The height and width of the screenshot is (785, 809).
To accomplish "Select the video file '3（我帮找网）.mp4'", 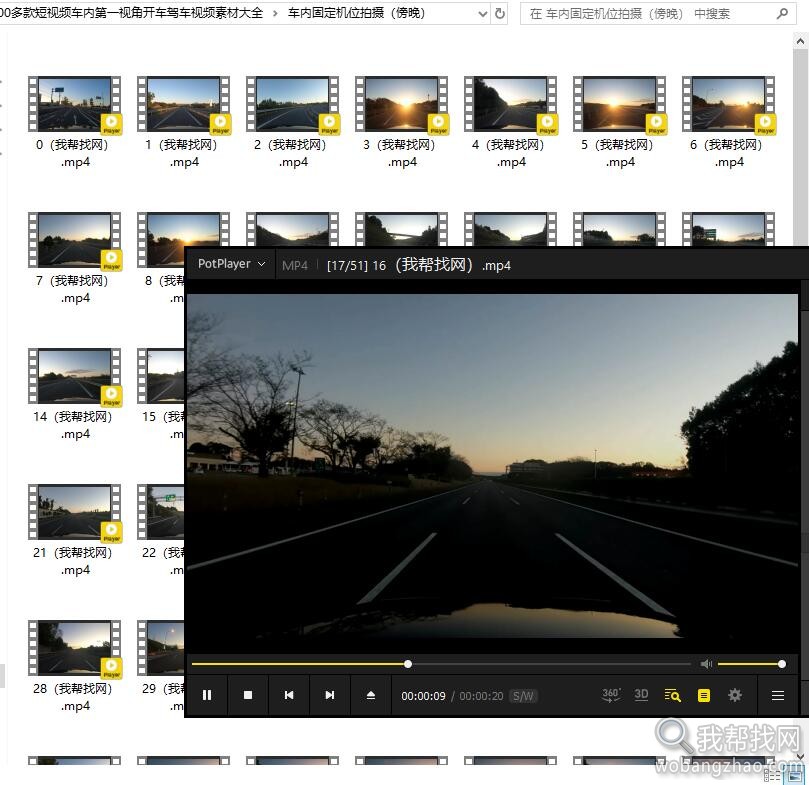I will (x=401, y=122).
